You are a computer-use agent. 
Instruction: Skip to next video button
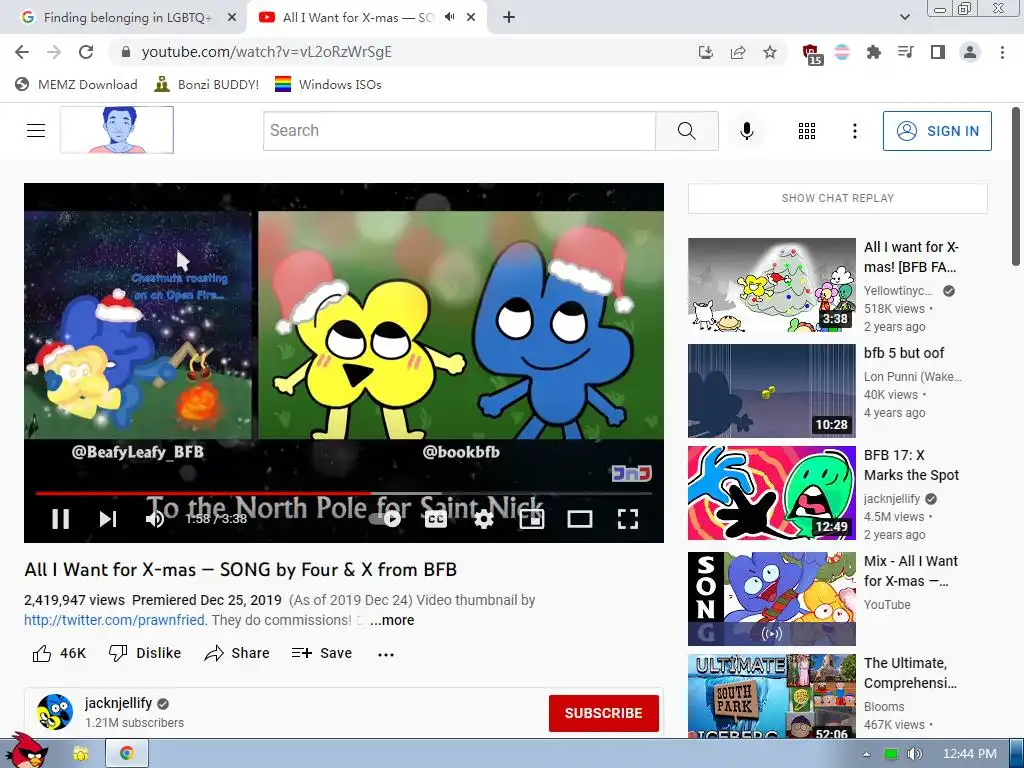pyautogui.click(x=108, y=519)
